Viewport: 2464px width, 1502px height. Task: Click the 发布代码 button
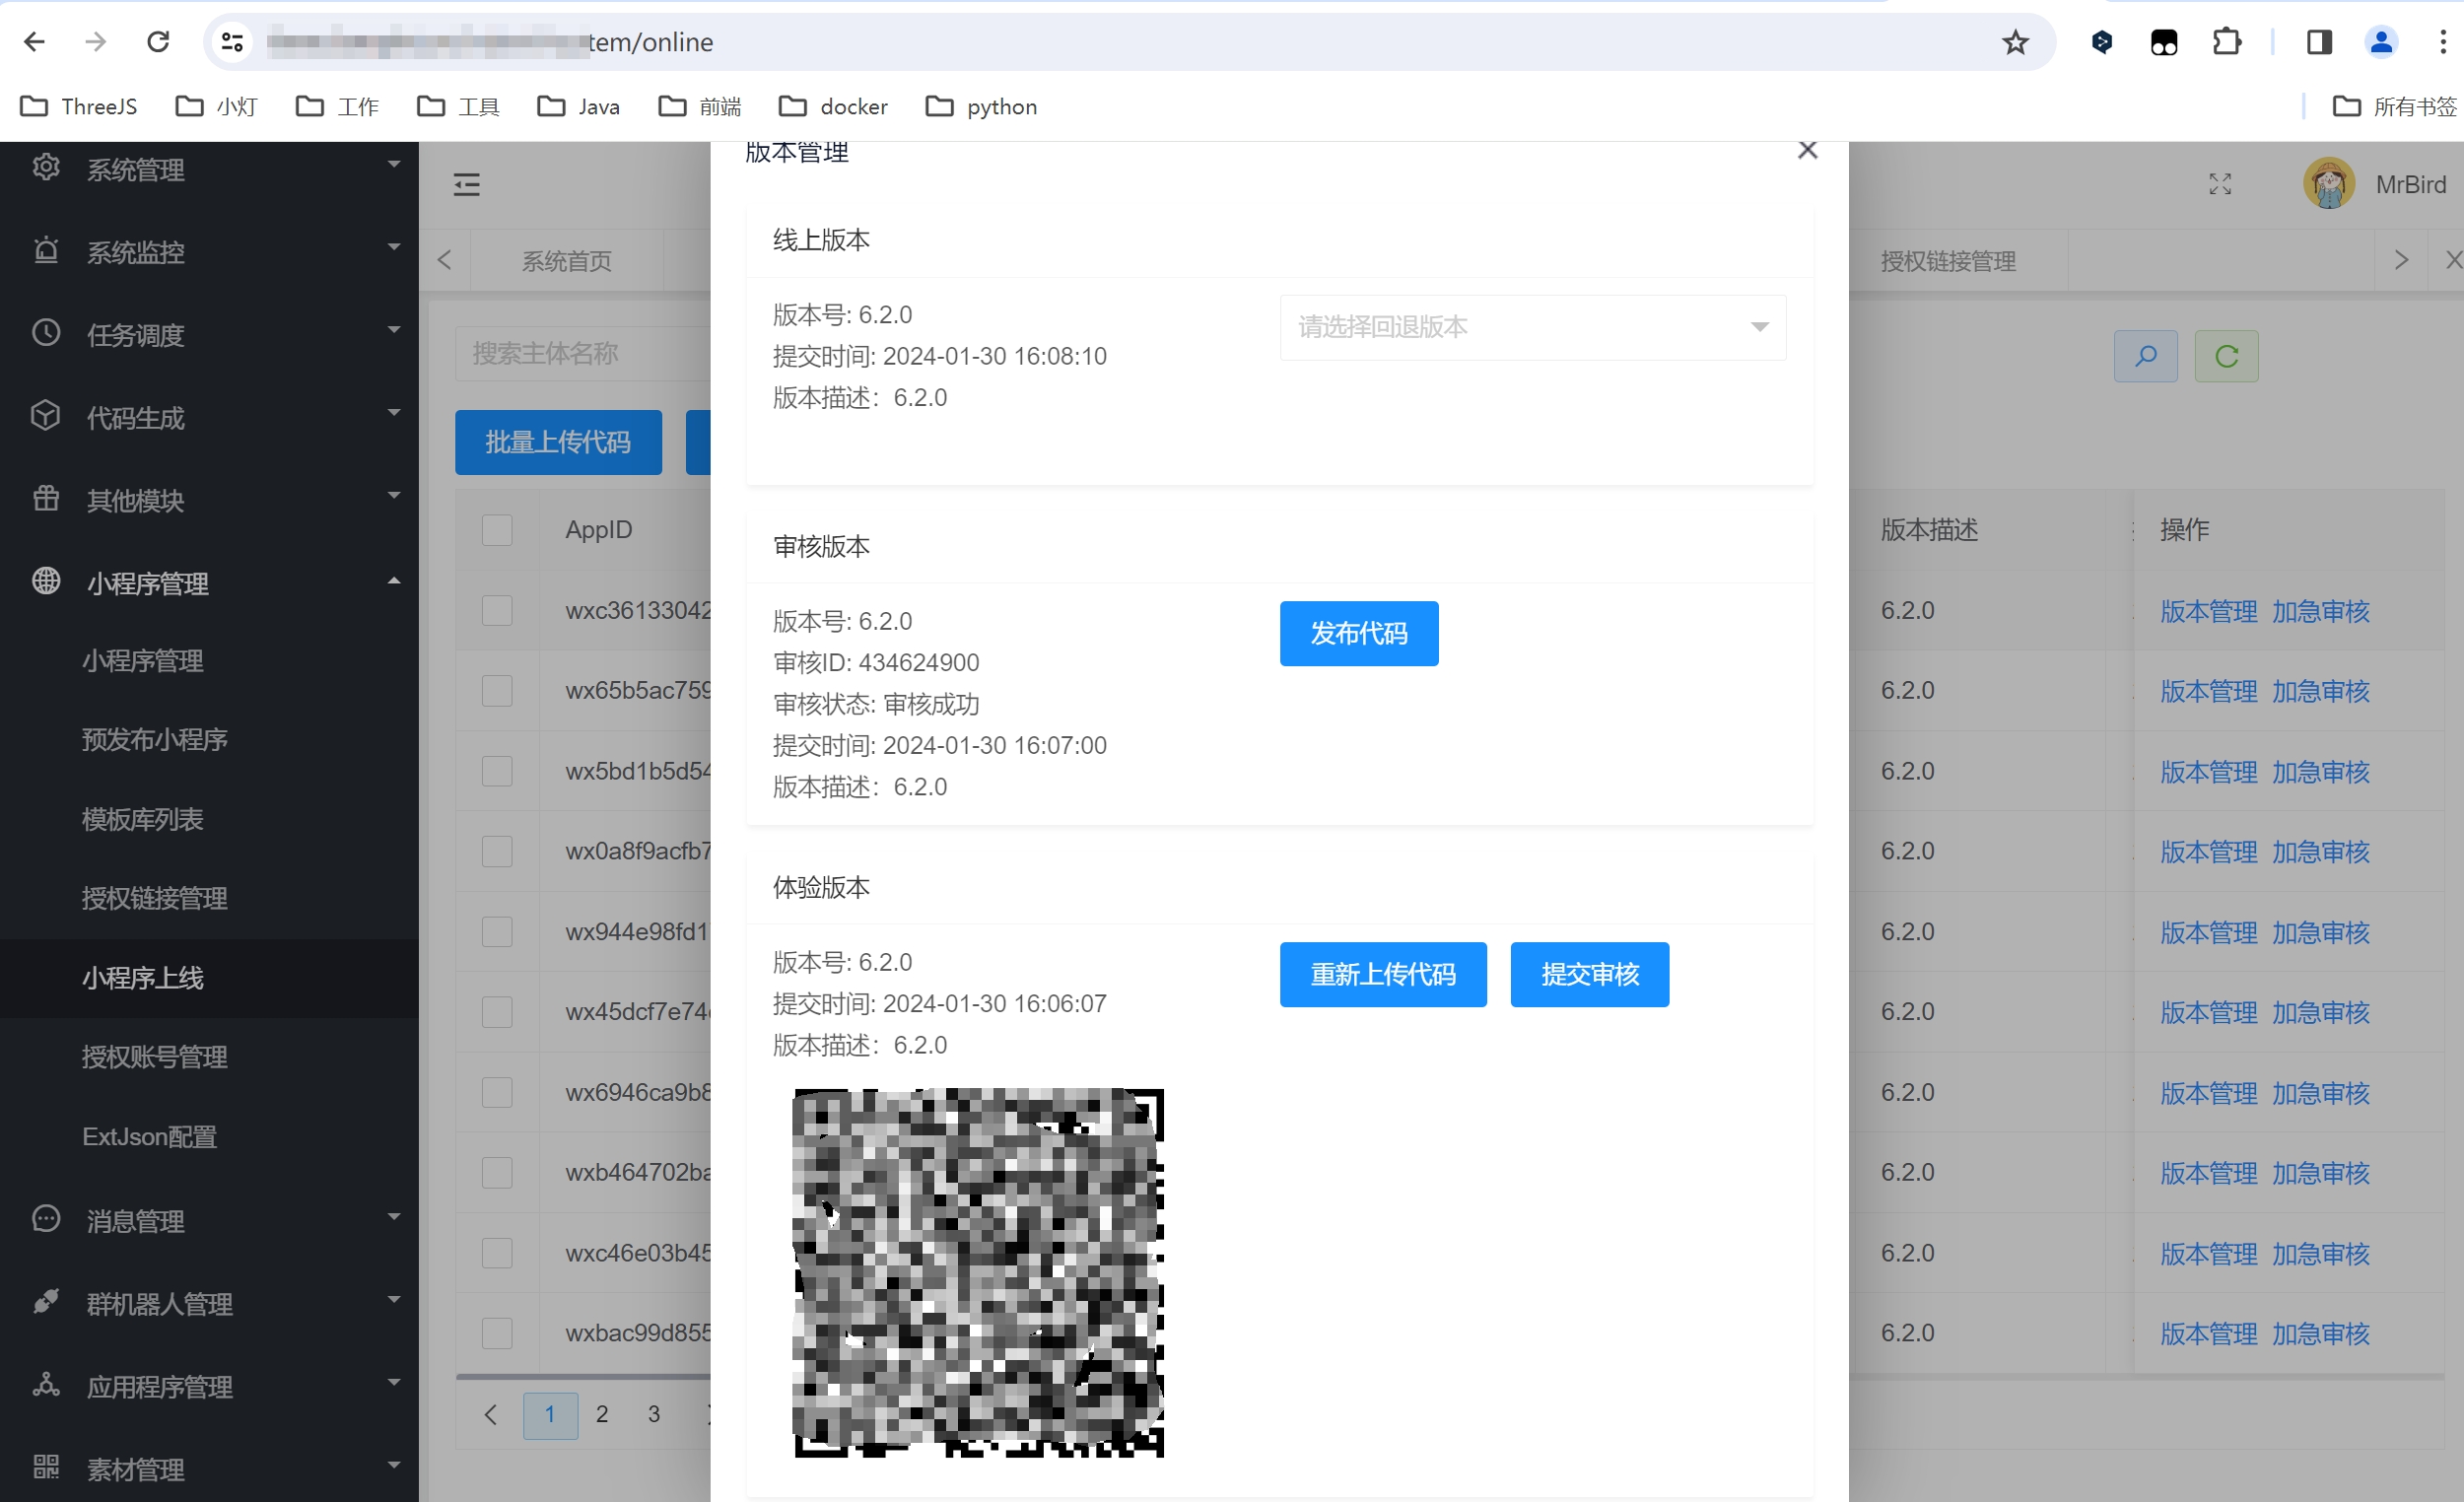1359,633
